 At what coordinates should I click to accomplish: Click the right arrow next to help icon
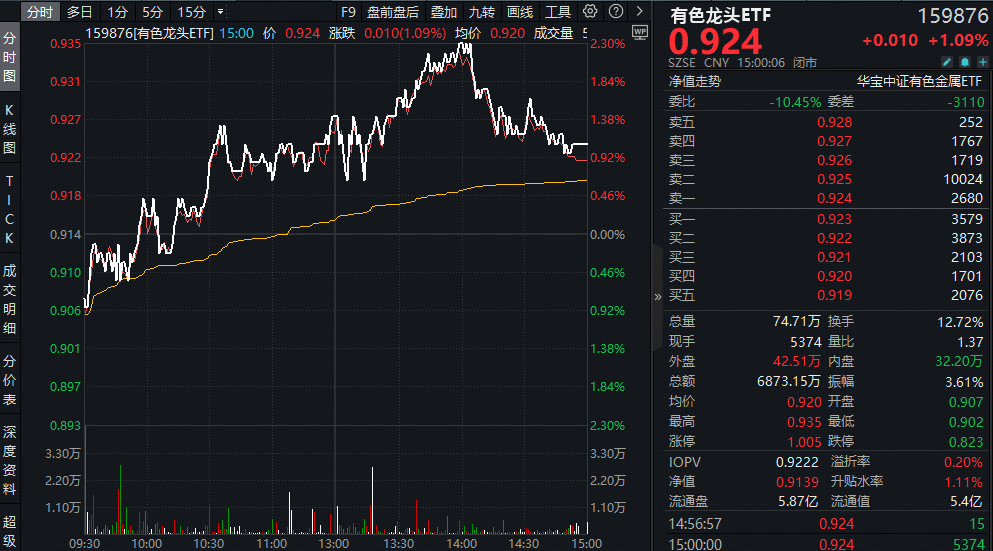(637, 12)
